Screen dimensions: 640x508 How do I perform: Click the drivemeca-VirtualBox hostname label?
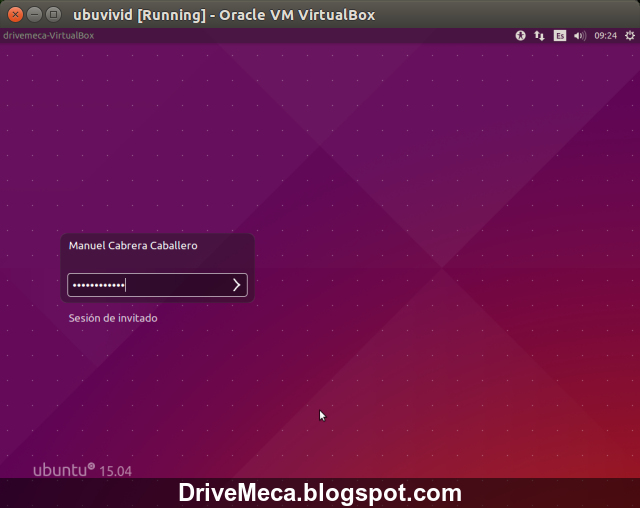49,35
